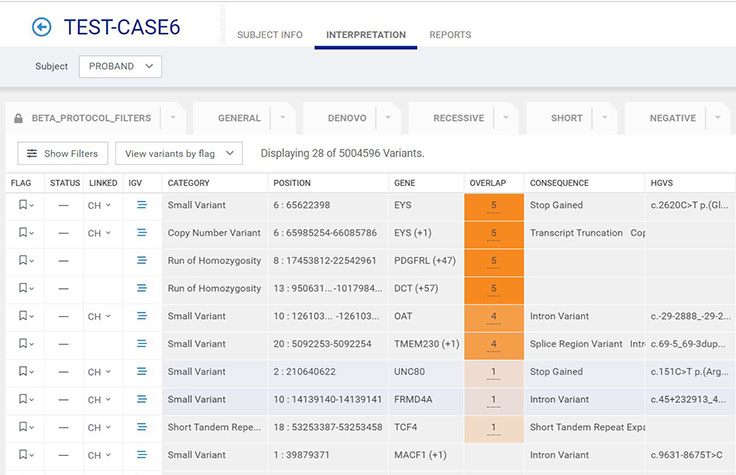
Task: Expand View variants by flag dropdown
Action: coord(179,153)
